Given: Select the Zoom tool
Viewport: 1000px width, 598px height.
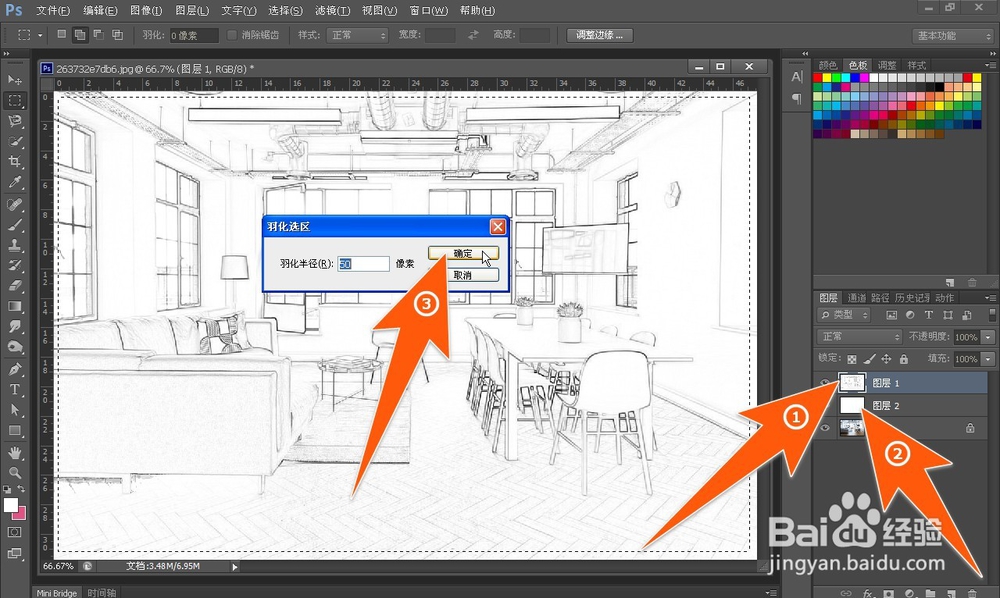Looking at the screenshot, I should 15,473.
